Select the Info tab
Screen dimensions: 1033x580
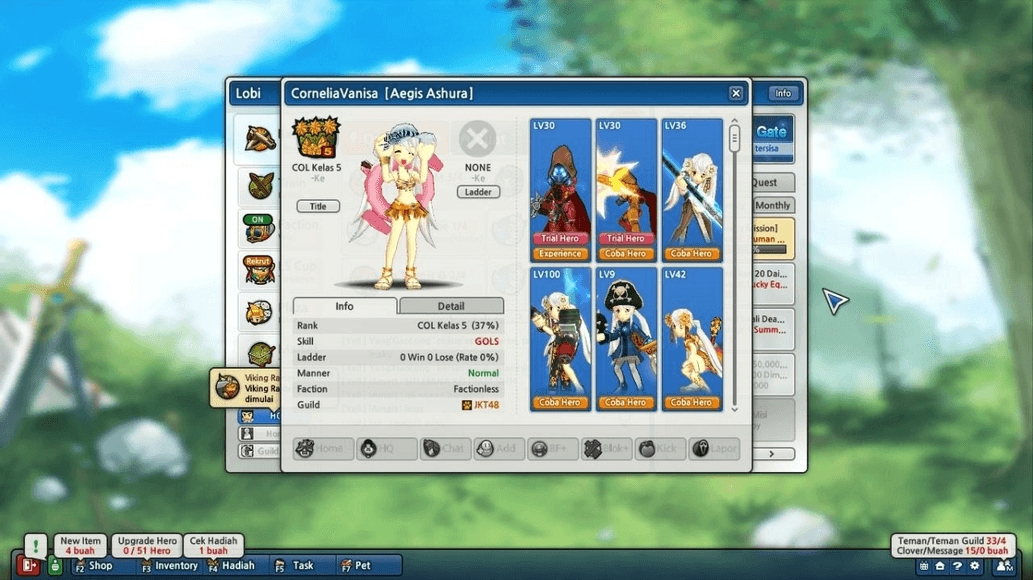[x=344, y=306]
